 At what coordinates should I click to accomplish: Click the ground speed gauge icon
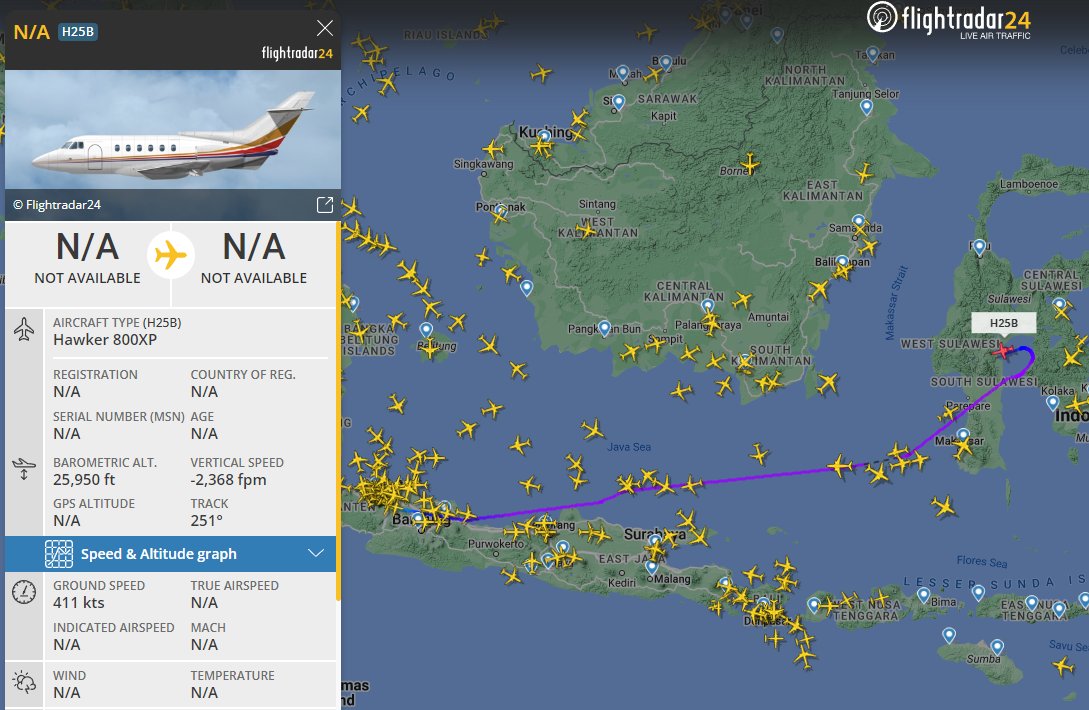click(24, 592)
